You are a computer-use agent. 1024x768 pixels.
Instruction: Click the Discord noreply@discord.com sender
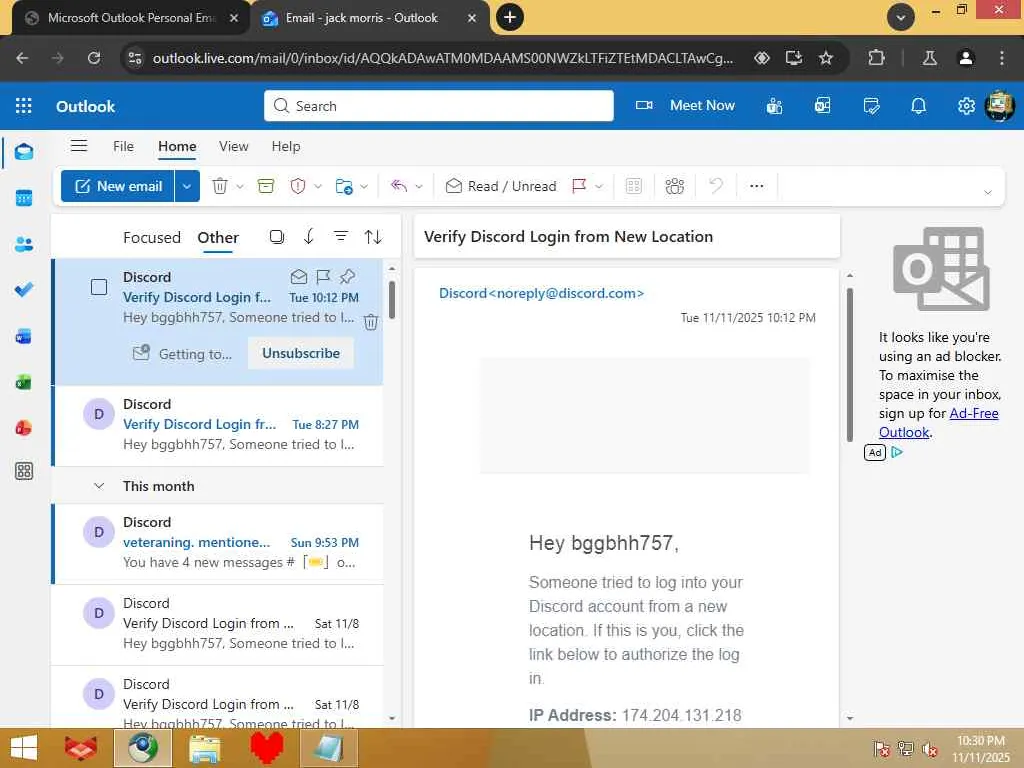tap(541, 293)
